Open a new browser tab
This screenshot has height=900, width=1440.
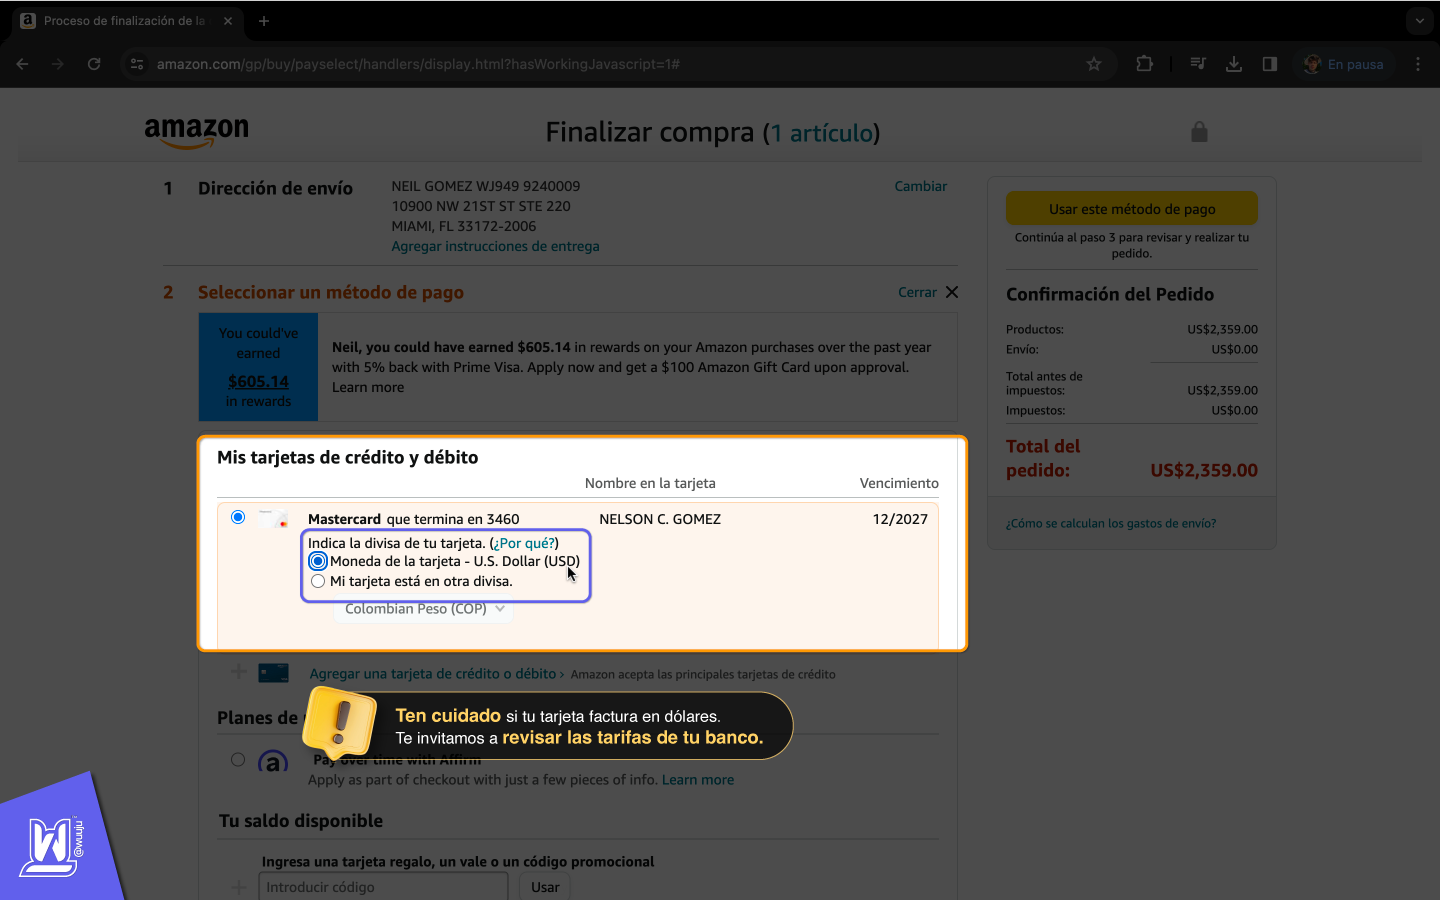click(x=264, y=21)
